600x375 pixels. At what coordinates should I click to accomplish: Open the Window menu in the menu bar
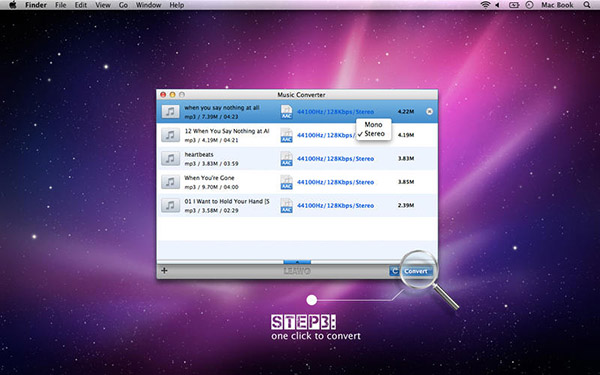point(148,5)
